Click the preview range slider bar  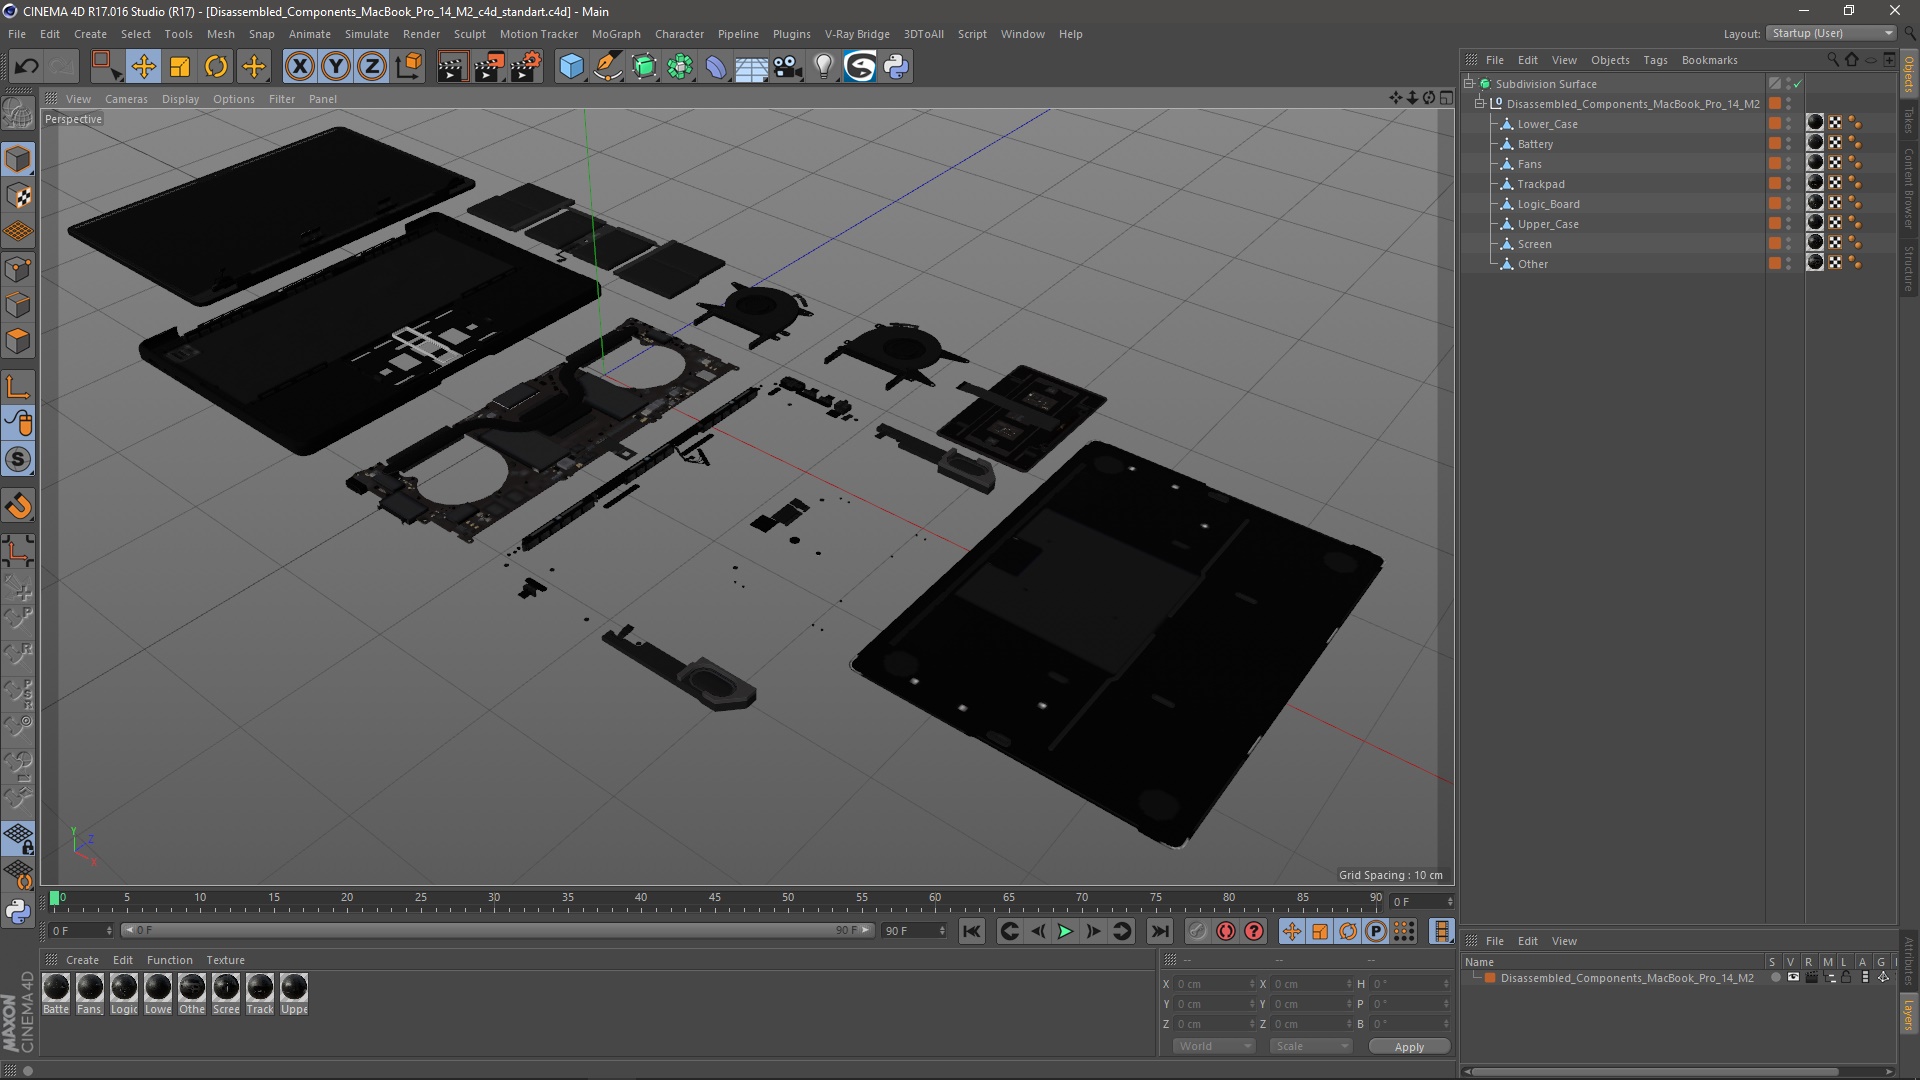coord(497,931)
